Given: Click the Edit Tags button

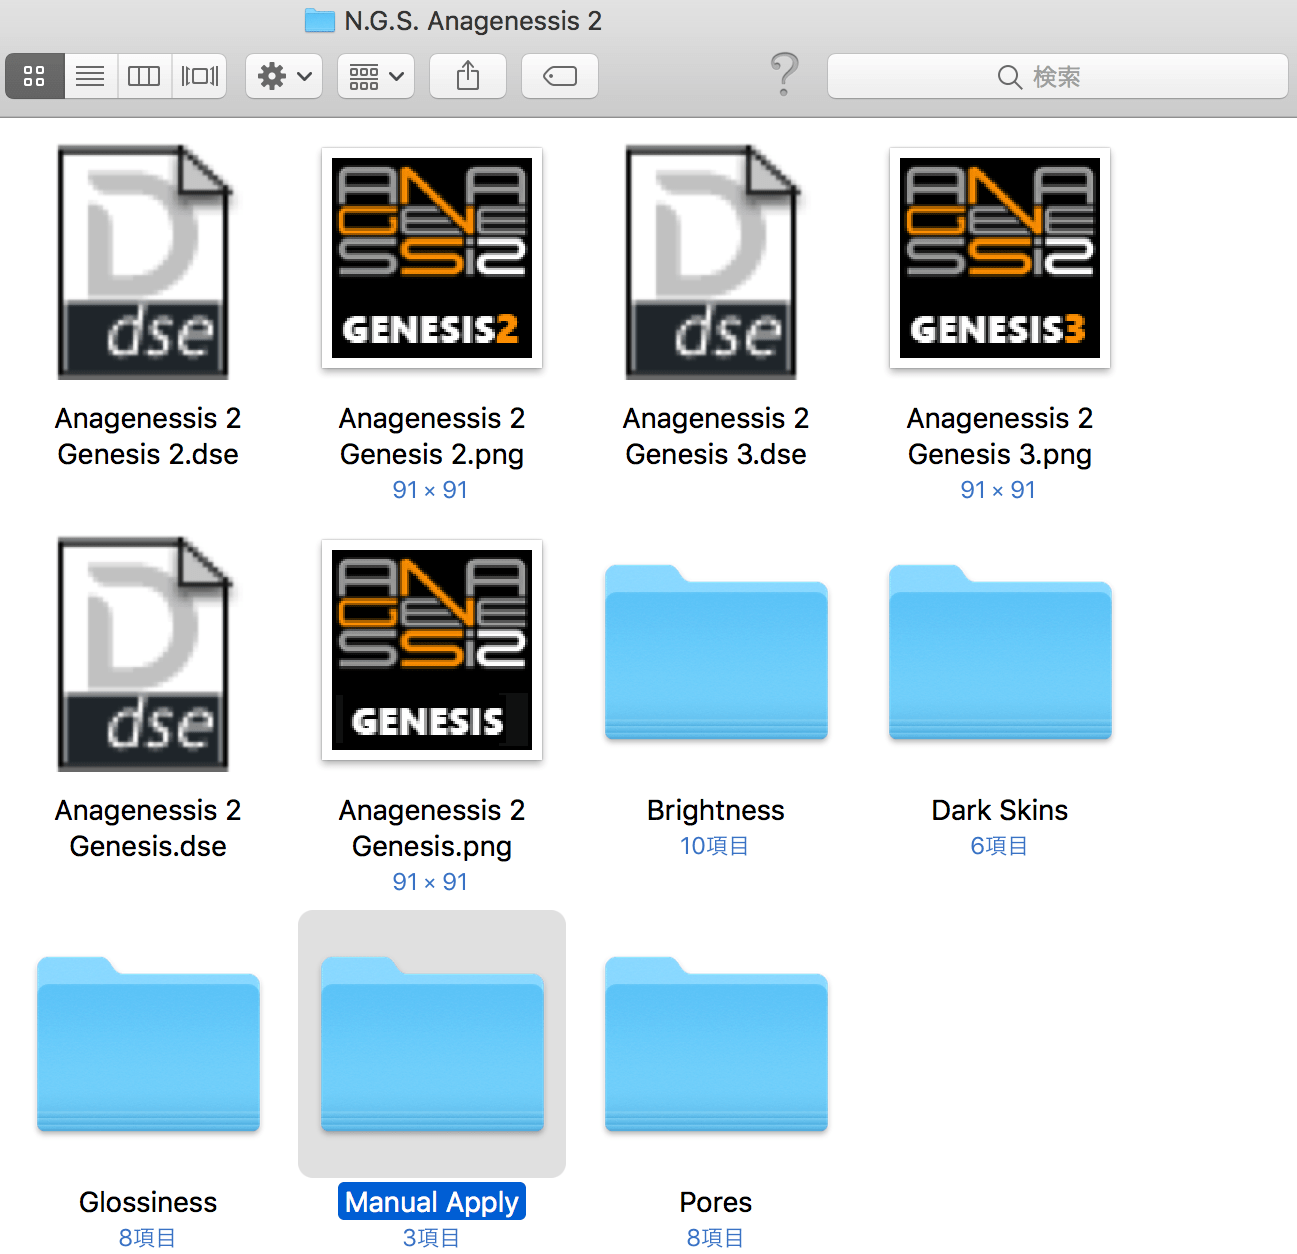Looking at the screenshot, I should (560, 76).
